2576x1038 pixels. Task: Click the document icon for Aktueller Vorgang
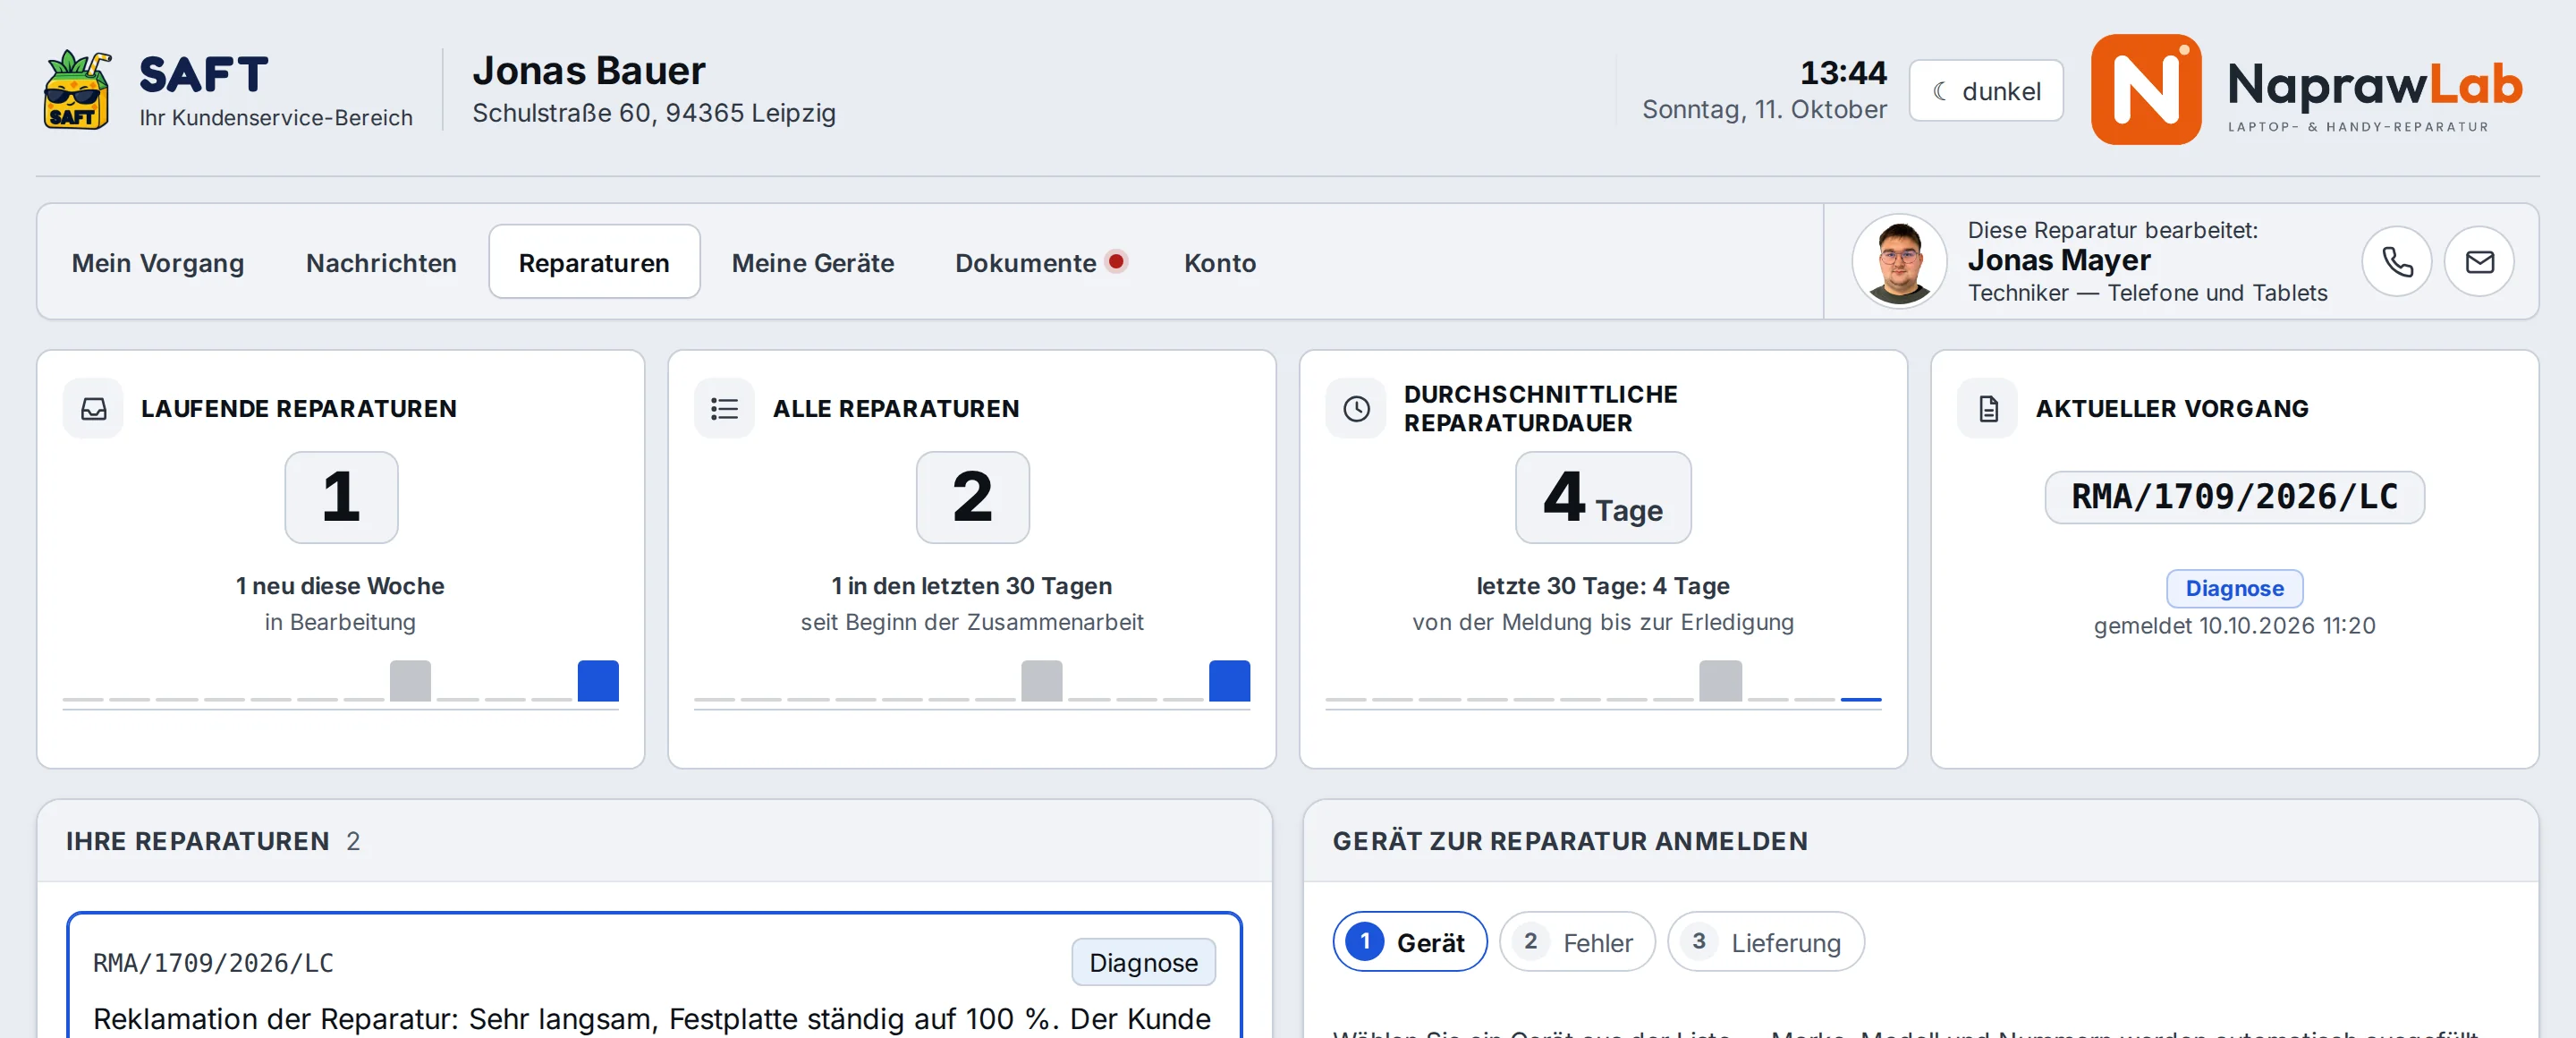point(1988,409)
